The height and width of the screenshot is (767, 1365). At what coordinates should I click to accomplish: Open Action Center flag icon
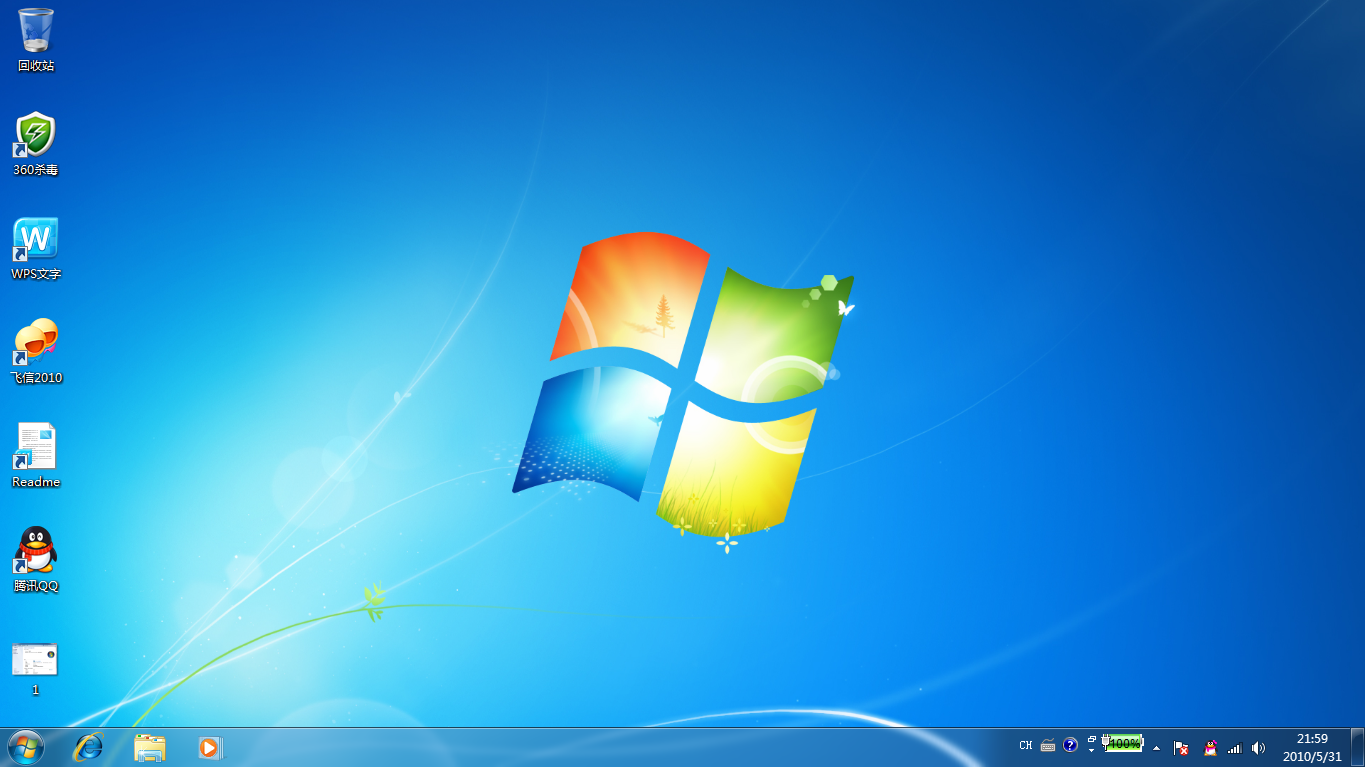click(x=1181, y=747)
